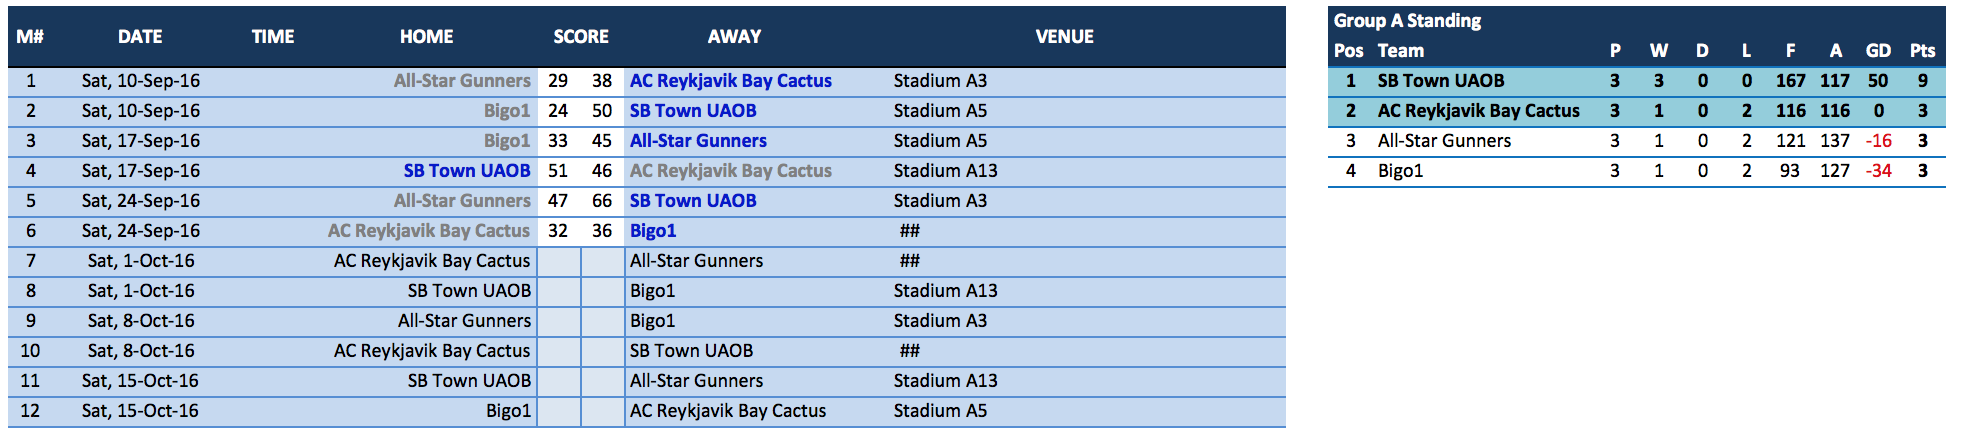Select the away score box for match 10
This screenshot has width=1962, height=442.
click(x=602, y=351)
